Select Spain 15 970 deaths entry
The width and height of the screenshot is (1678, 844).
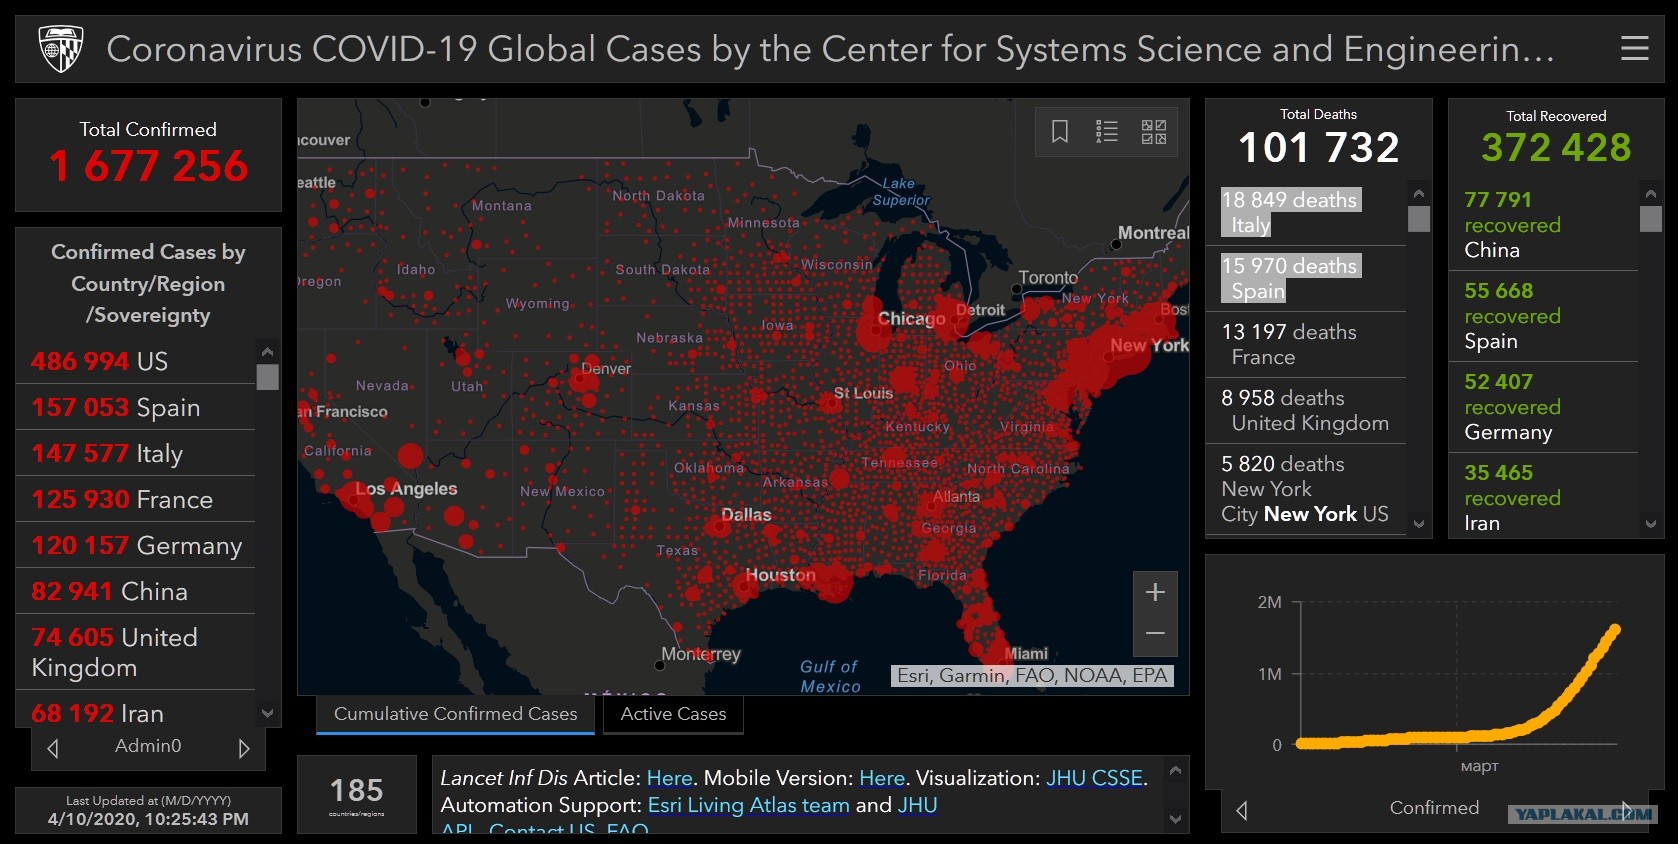point(1305,278)
